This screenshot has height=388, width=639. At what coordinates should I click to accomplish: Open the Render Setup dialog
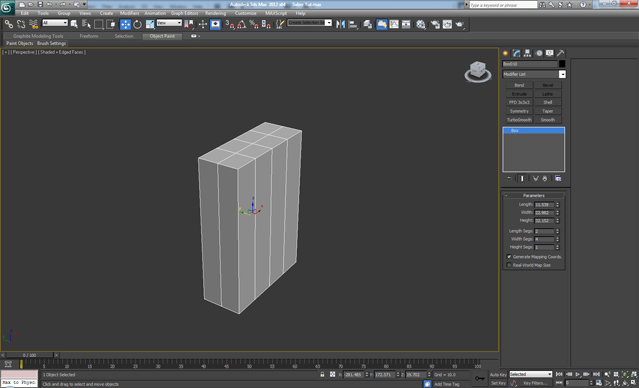435,24
